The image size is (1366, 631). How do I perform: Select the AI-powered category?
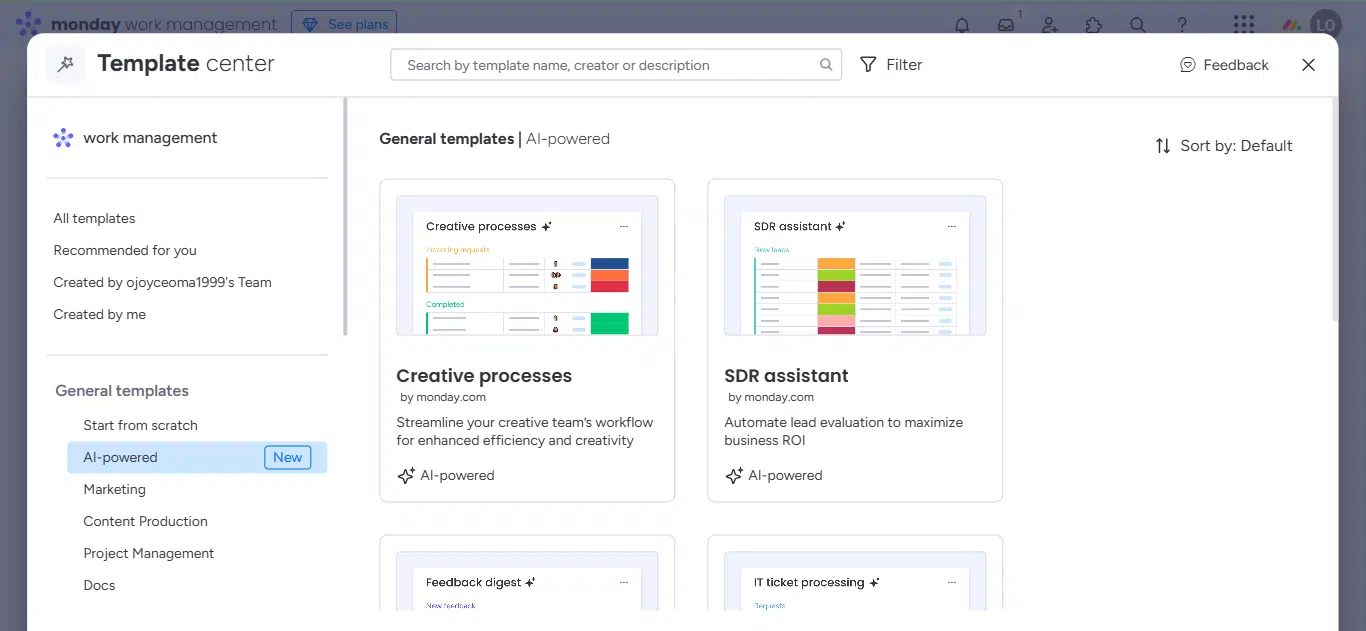coord(197,457)
